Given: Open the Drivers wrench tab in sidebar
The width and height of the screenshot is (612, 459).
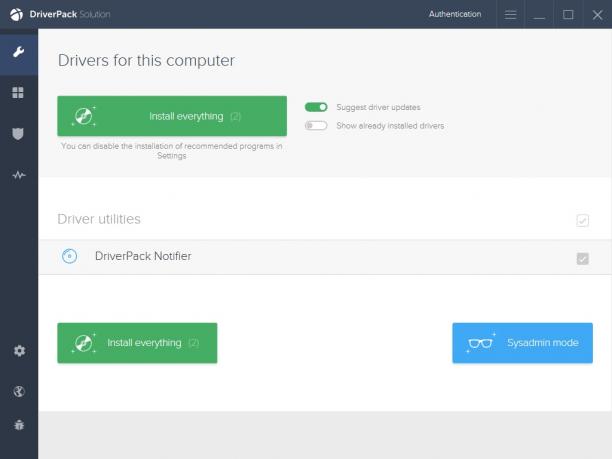Looking at the screenshot, I should [18, 52].
